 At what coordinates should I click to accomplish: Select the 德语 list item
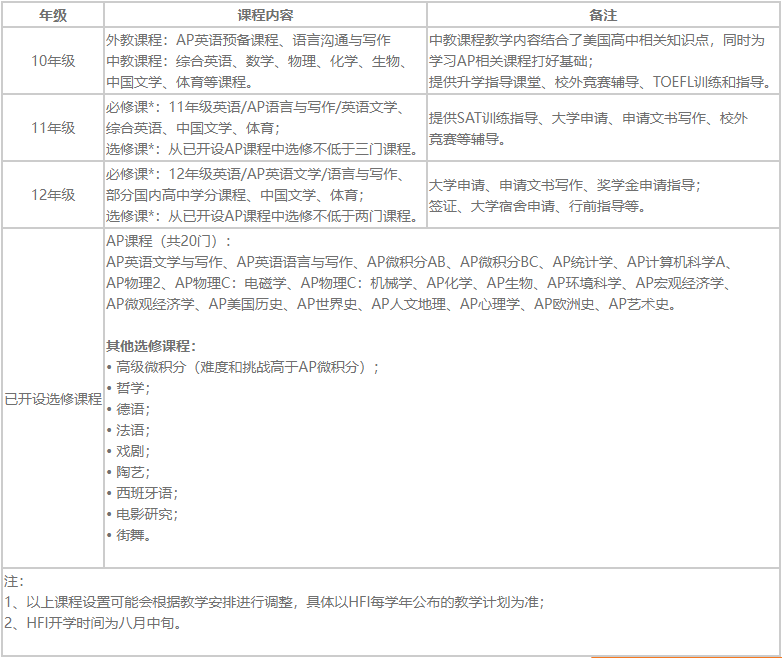(x=132, y=409)
